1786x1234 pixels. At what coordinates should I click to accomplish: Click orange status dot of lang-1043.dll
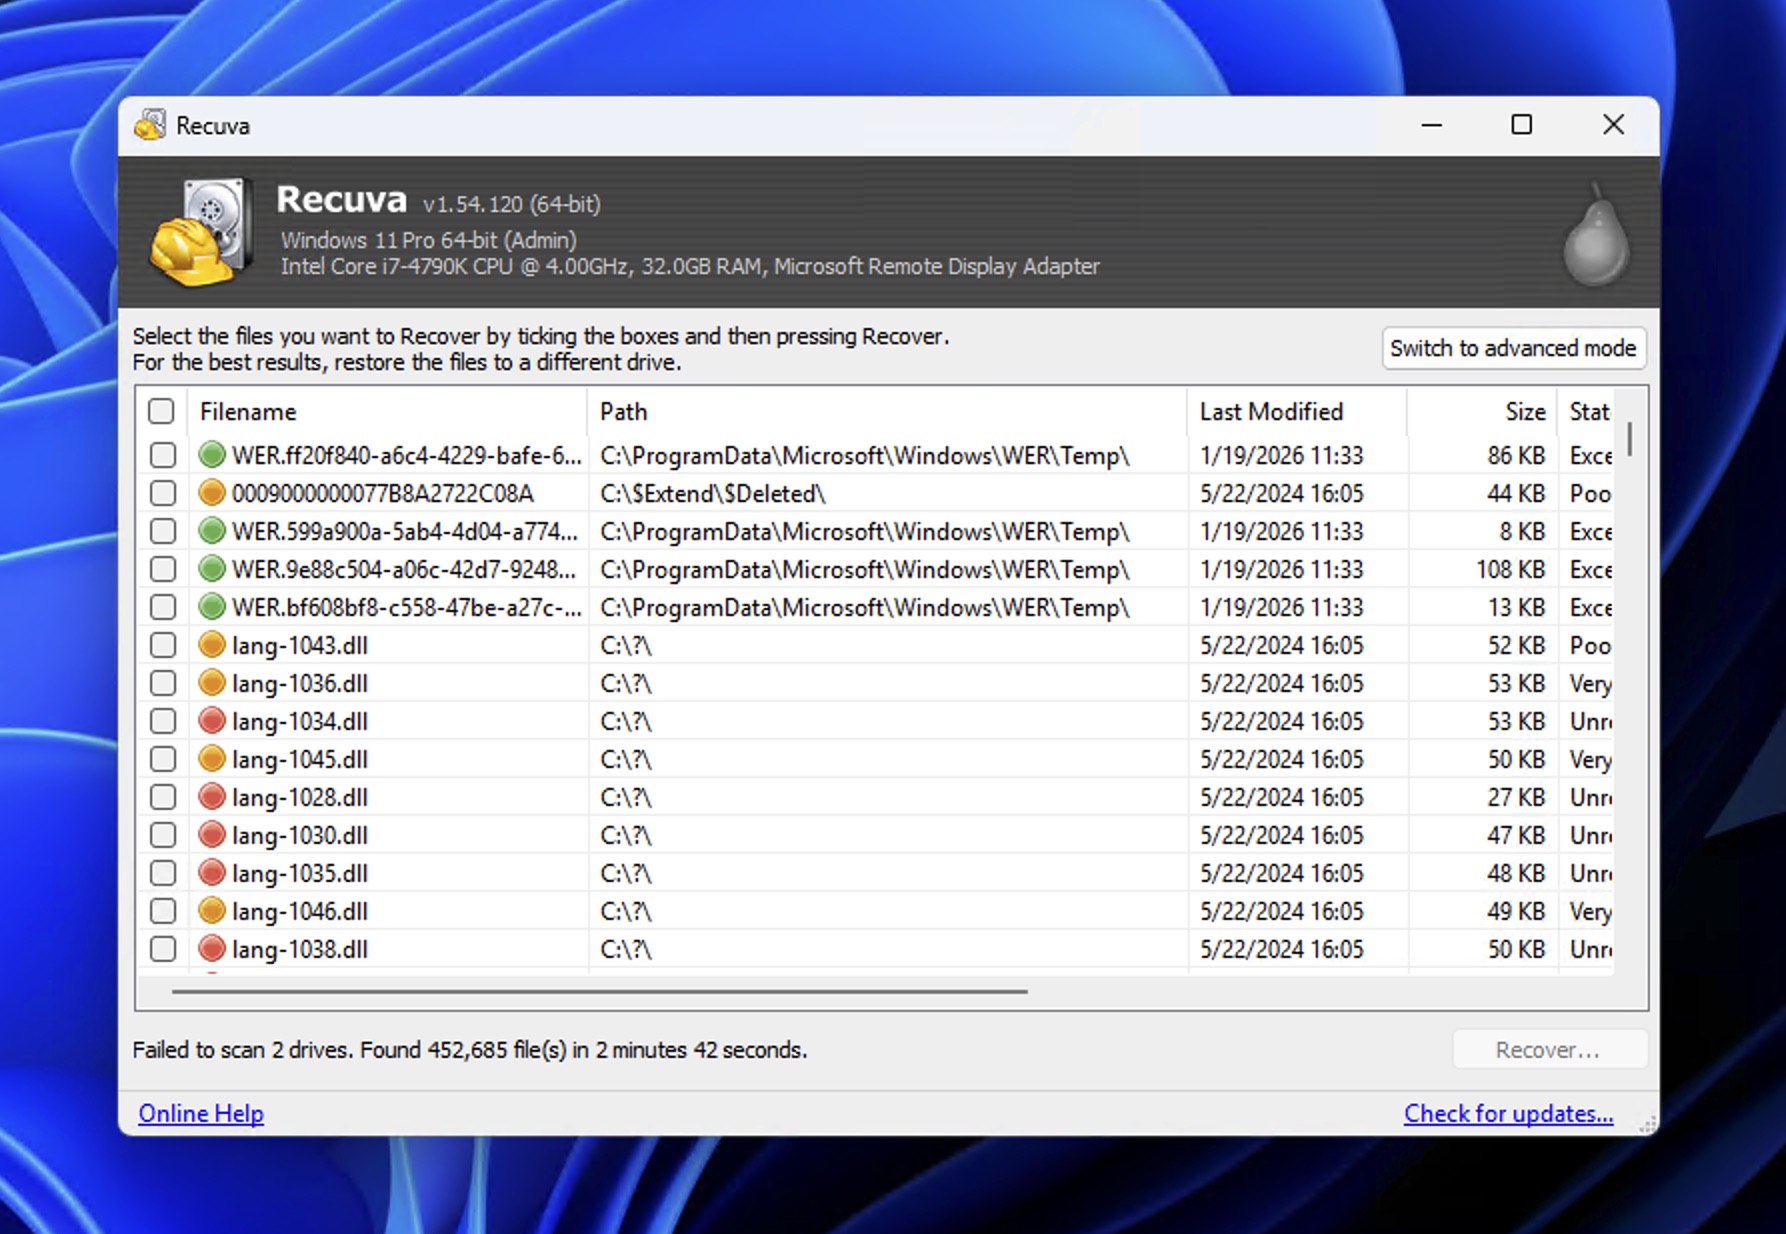coord(211,645)
